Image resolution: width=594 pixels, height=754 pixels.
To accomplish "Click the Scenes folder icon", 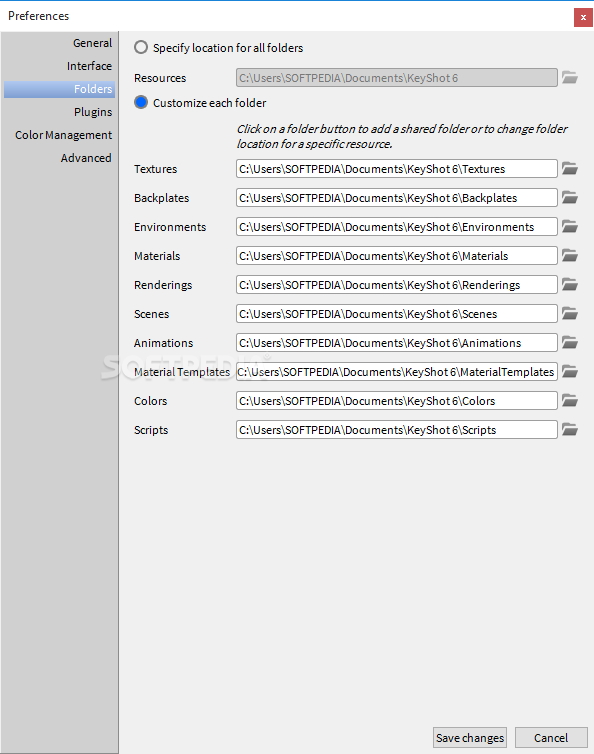I will 569,314.
